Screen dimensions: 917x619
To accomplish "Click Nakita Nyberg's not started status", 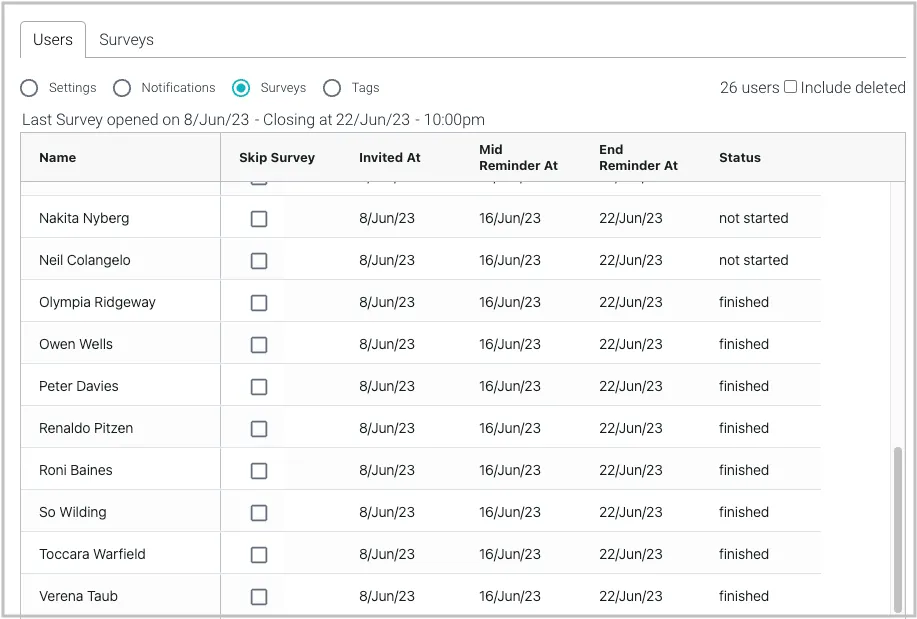I will [754, 218].
